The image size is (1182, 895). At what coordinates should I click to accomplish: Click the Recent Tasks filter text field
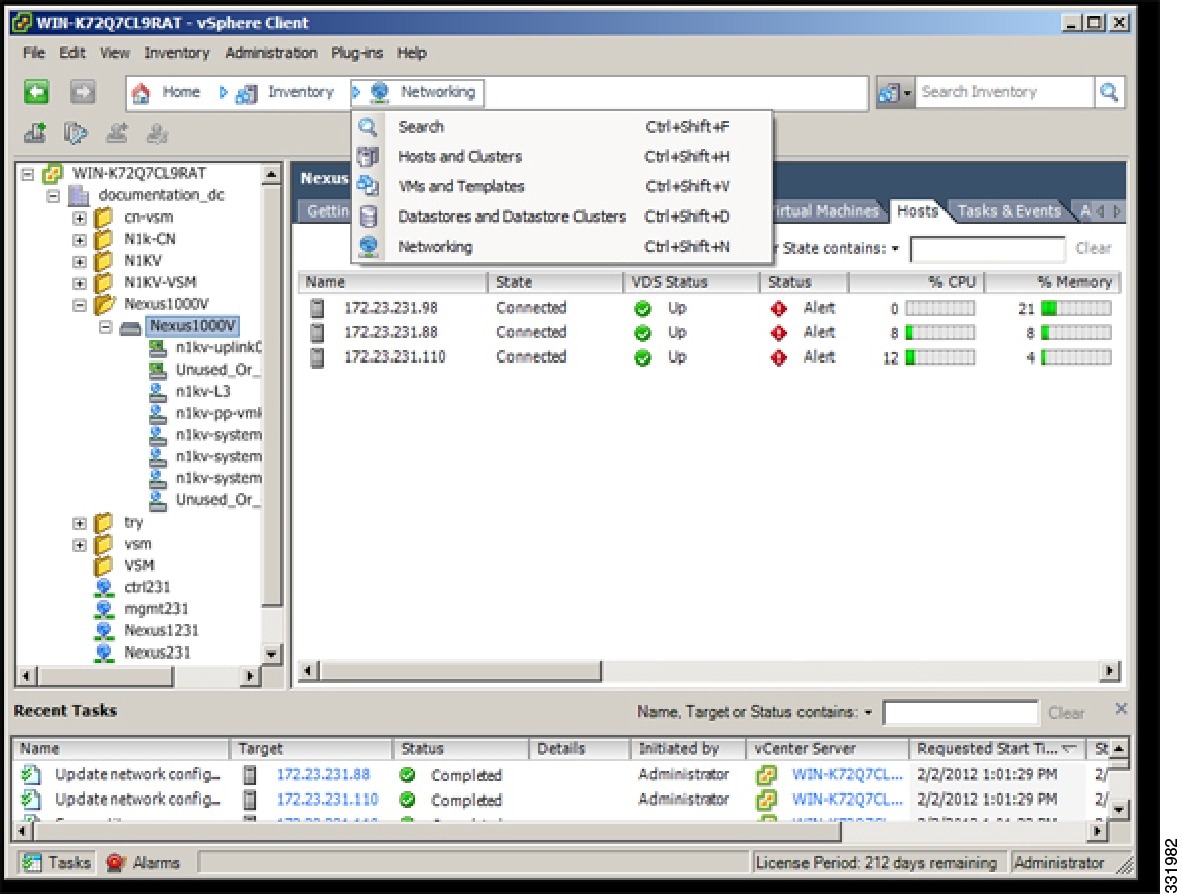960,713
